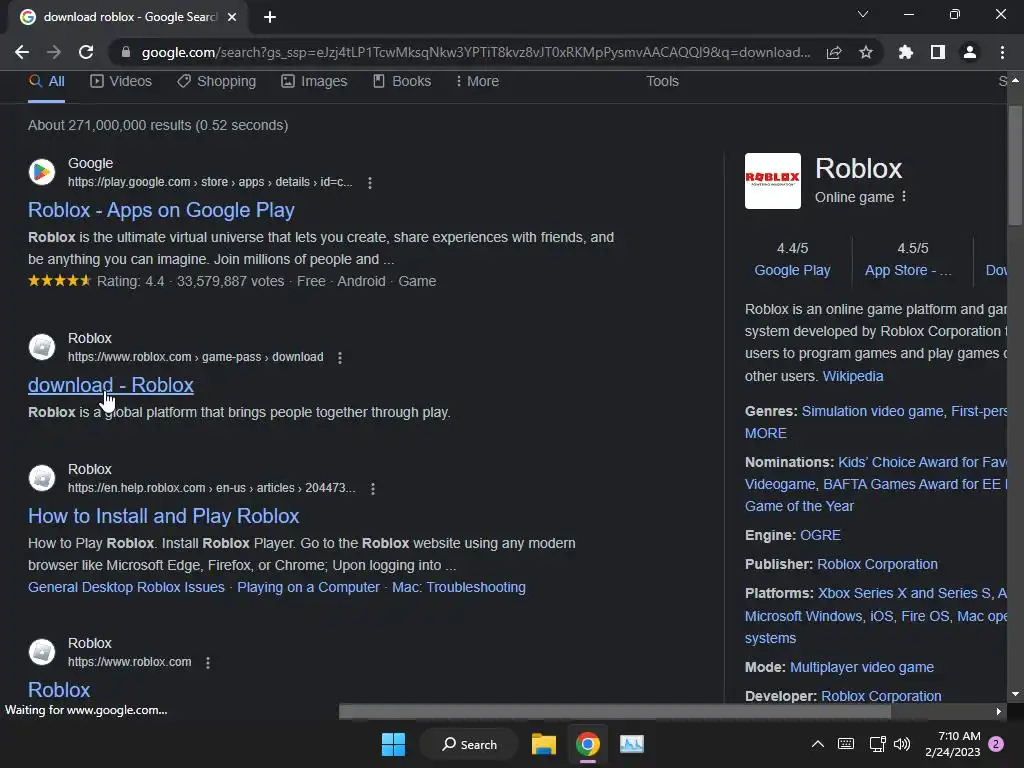This screenshot has width=1024, height=768.
Task: Open How to Install and Play Roblox
Action: (x=163, y=516)
